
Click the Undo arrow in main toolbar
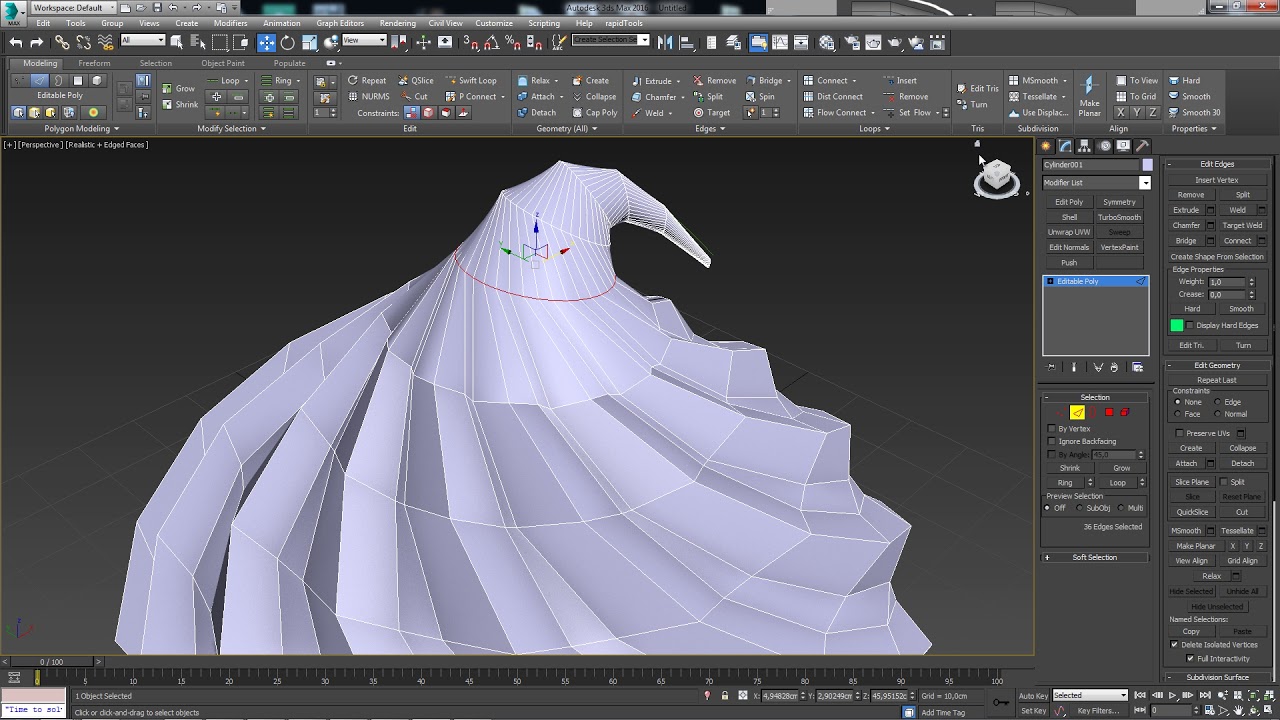[15, 42]
